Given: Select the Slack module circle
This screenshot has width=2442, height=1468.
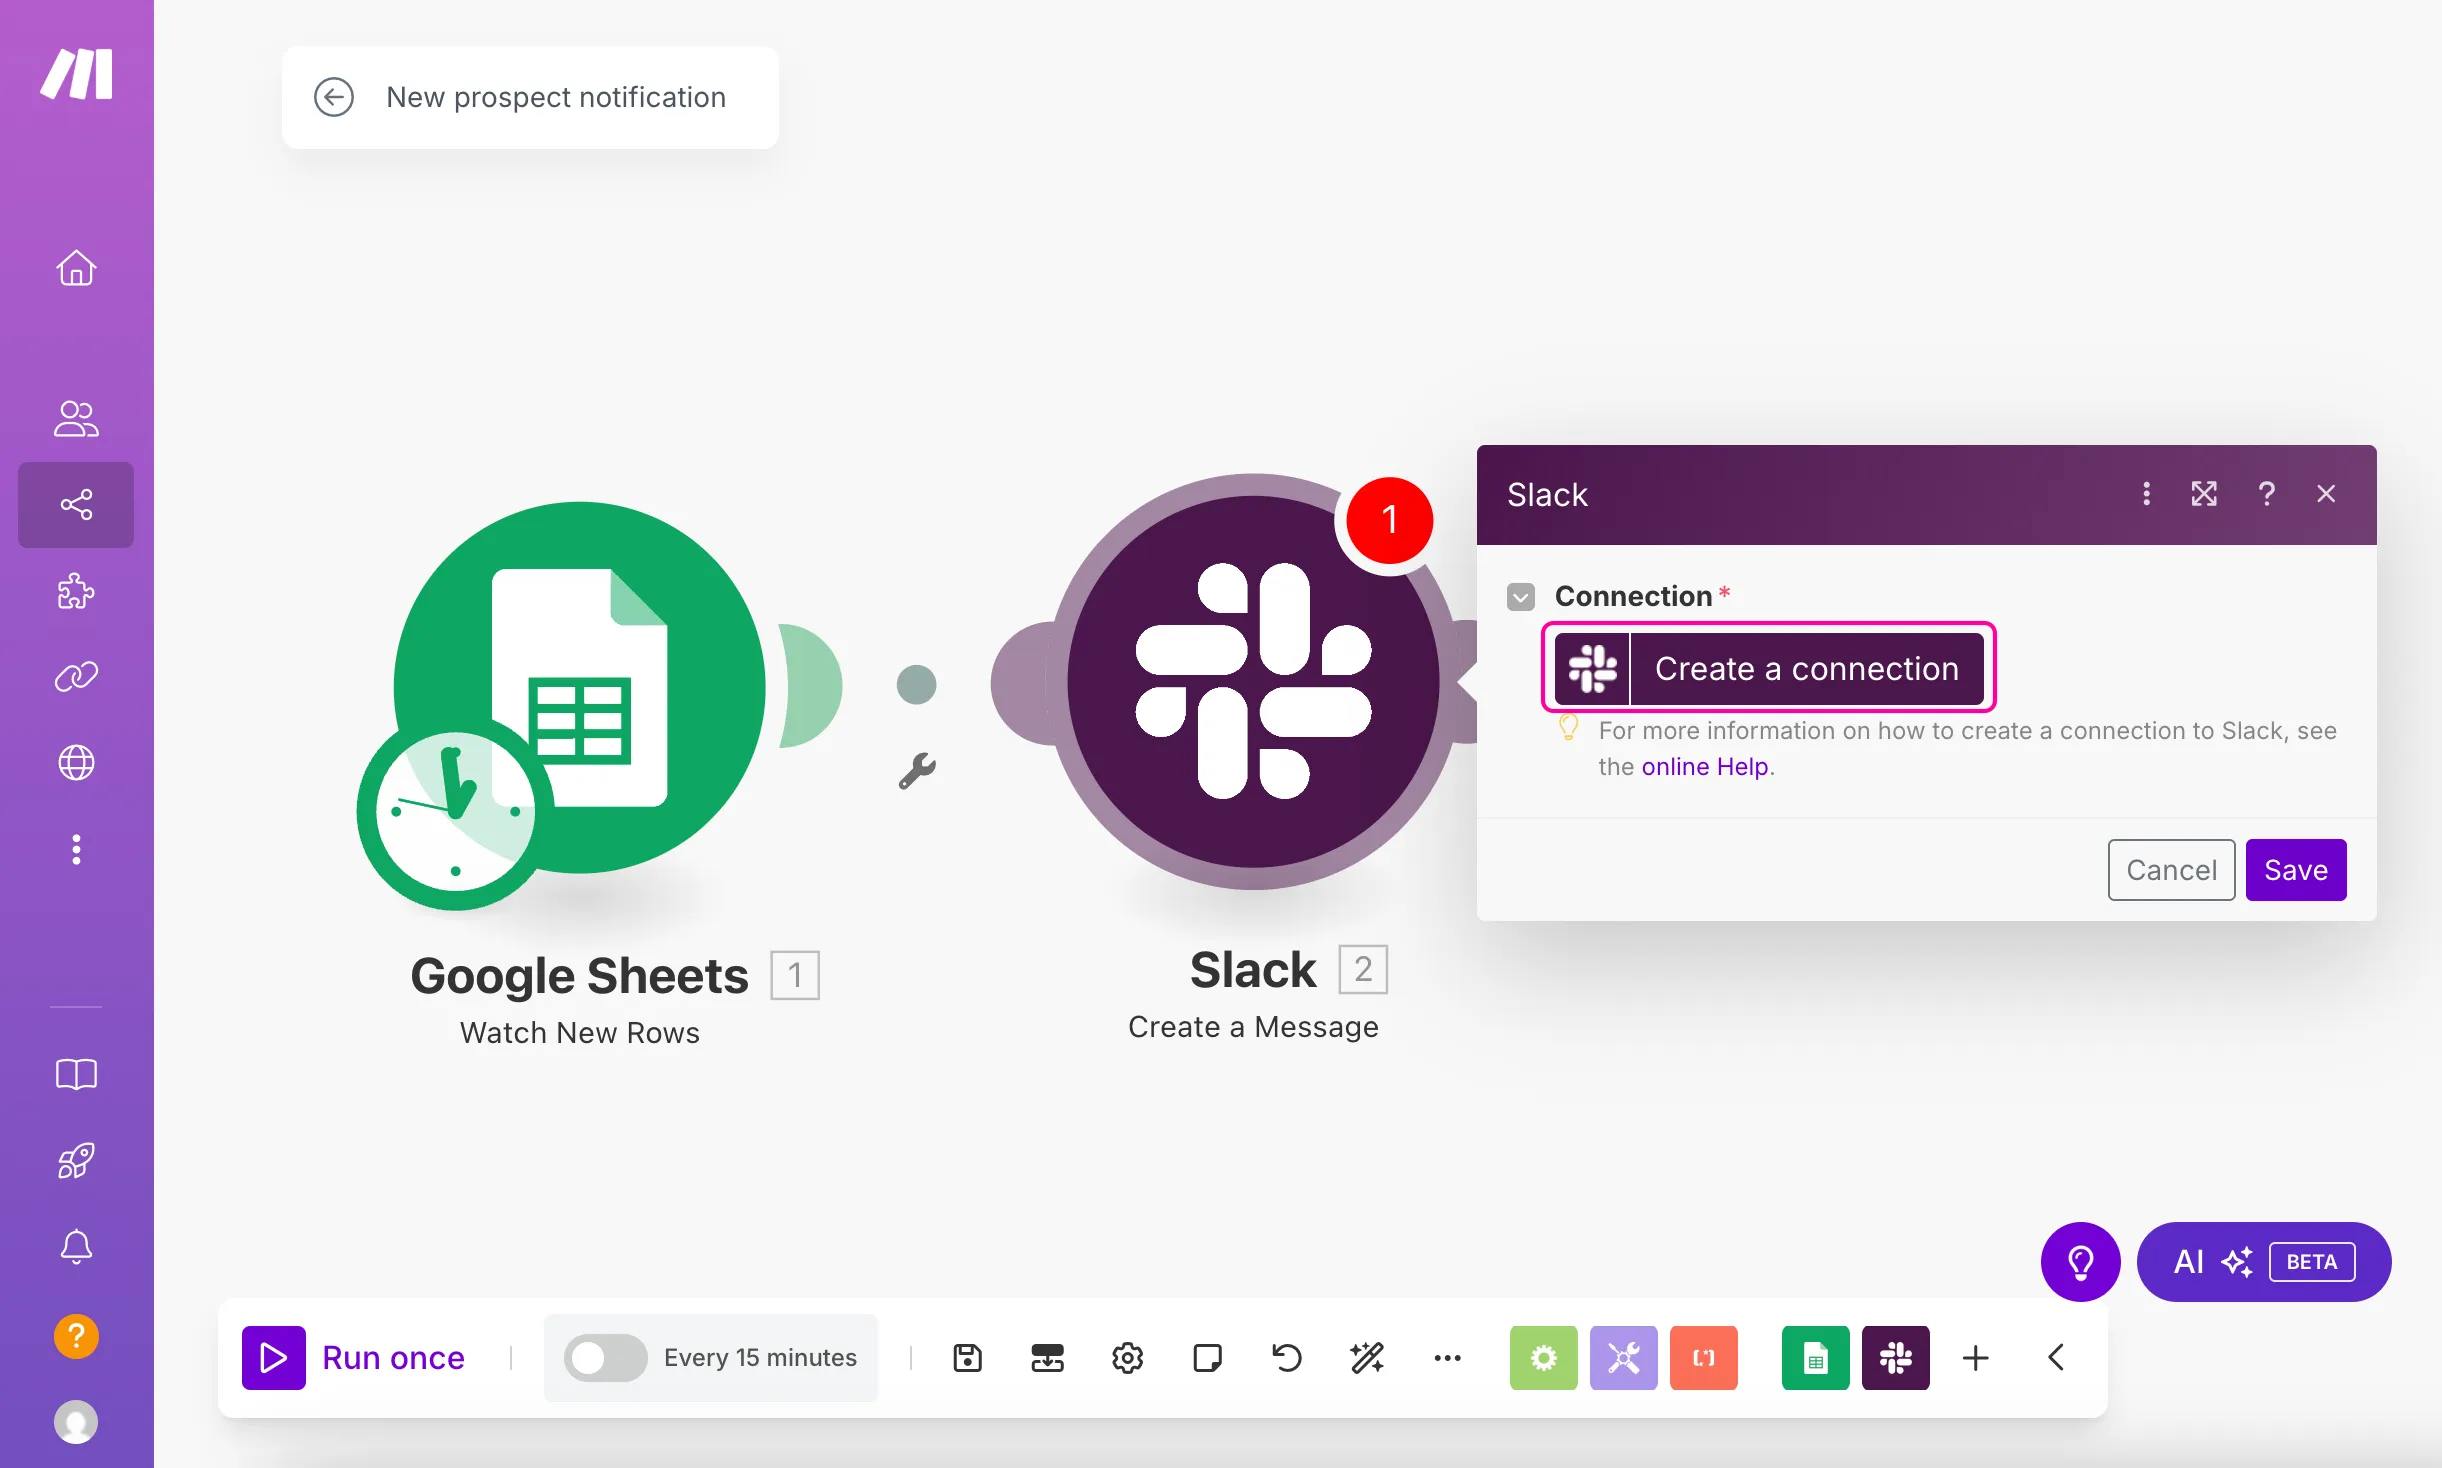Looking at the screenshot, I should coord(1253,682).
